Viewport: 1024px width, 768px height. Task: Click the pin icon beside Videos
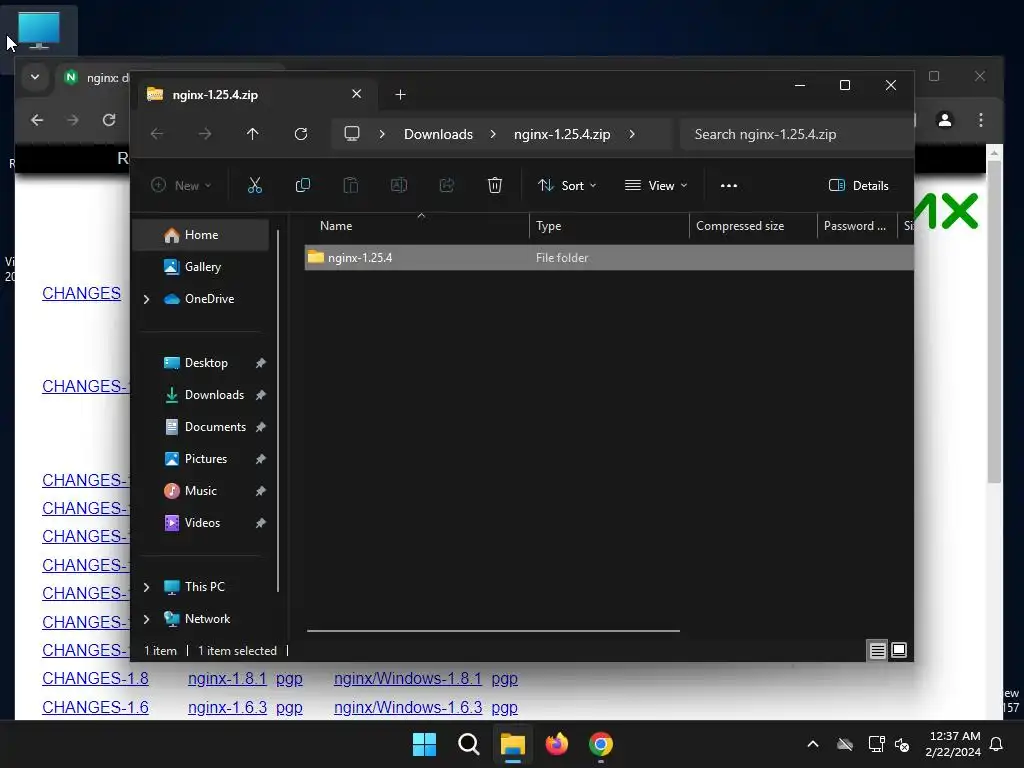(x=261, y=523)
